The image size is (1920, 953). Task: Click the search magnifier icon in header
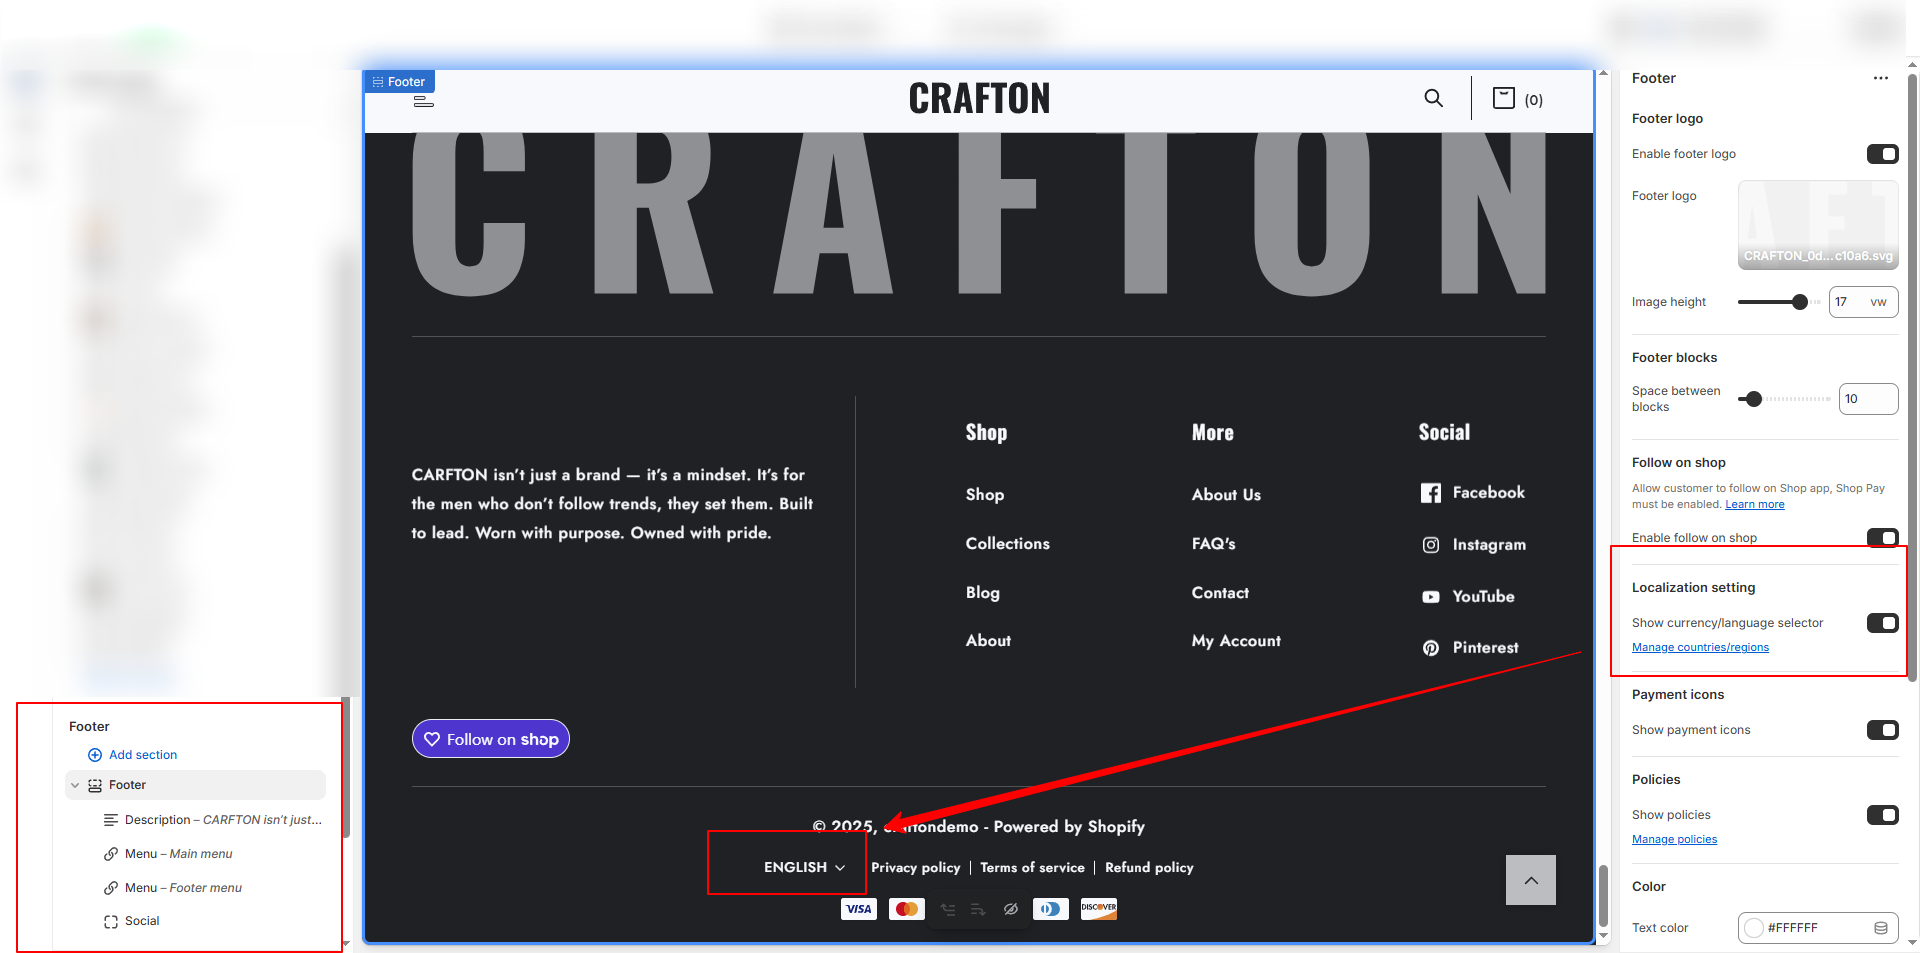[x=1433, y=98]
